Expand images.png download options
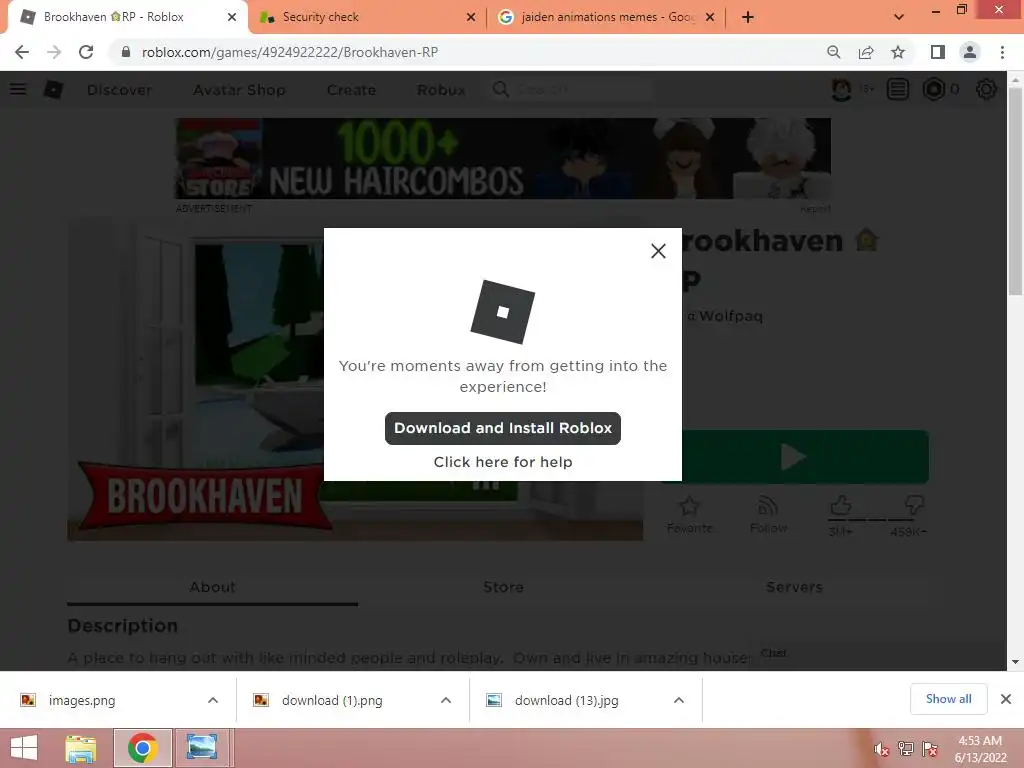Screen dimensions: 1024x768 [x=213, y=700]
